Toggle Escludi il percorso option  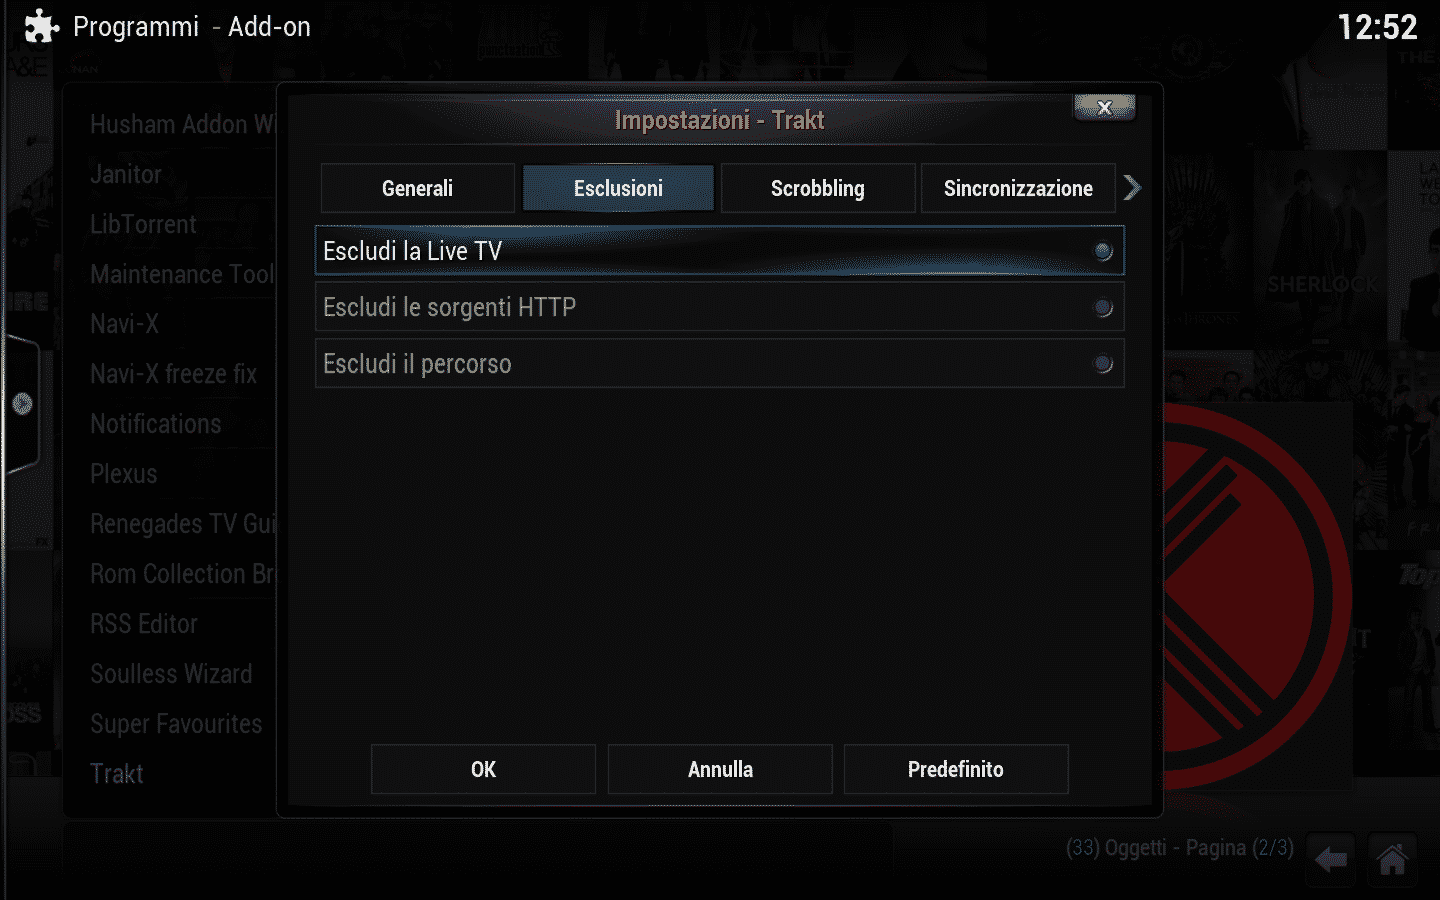point(720,364)
